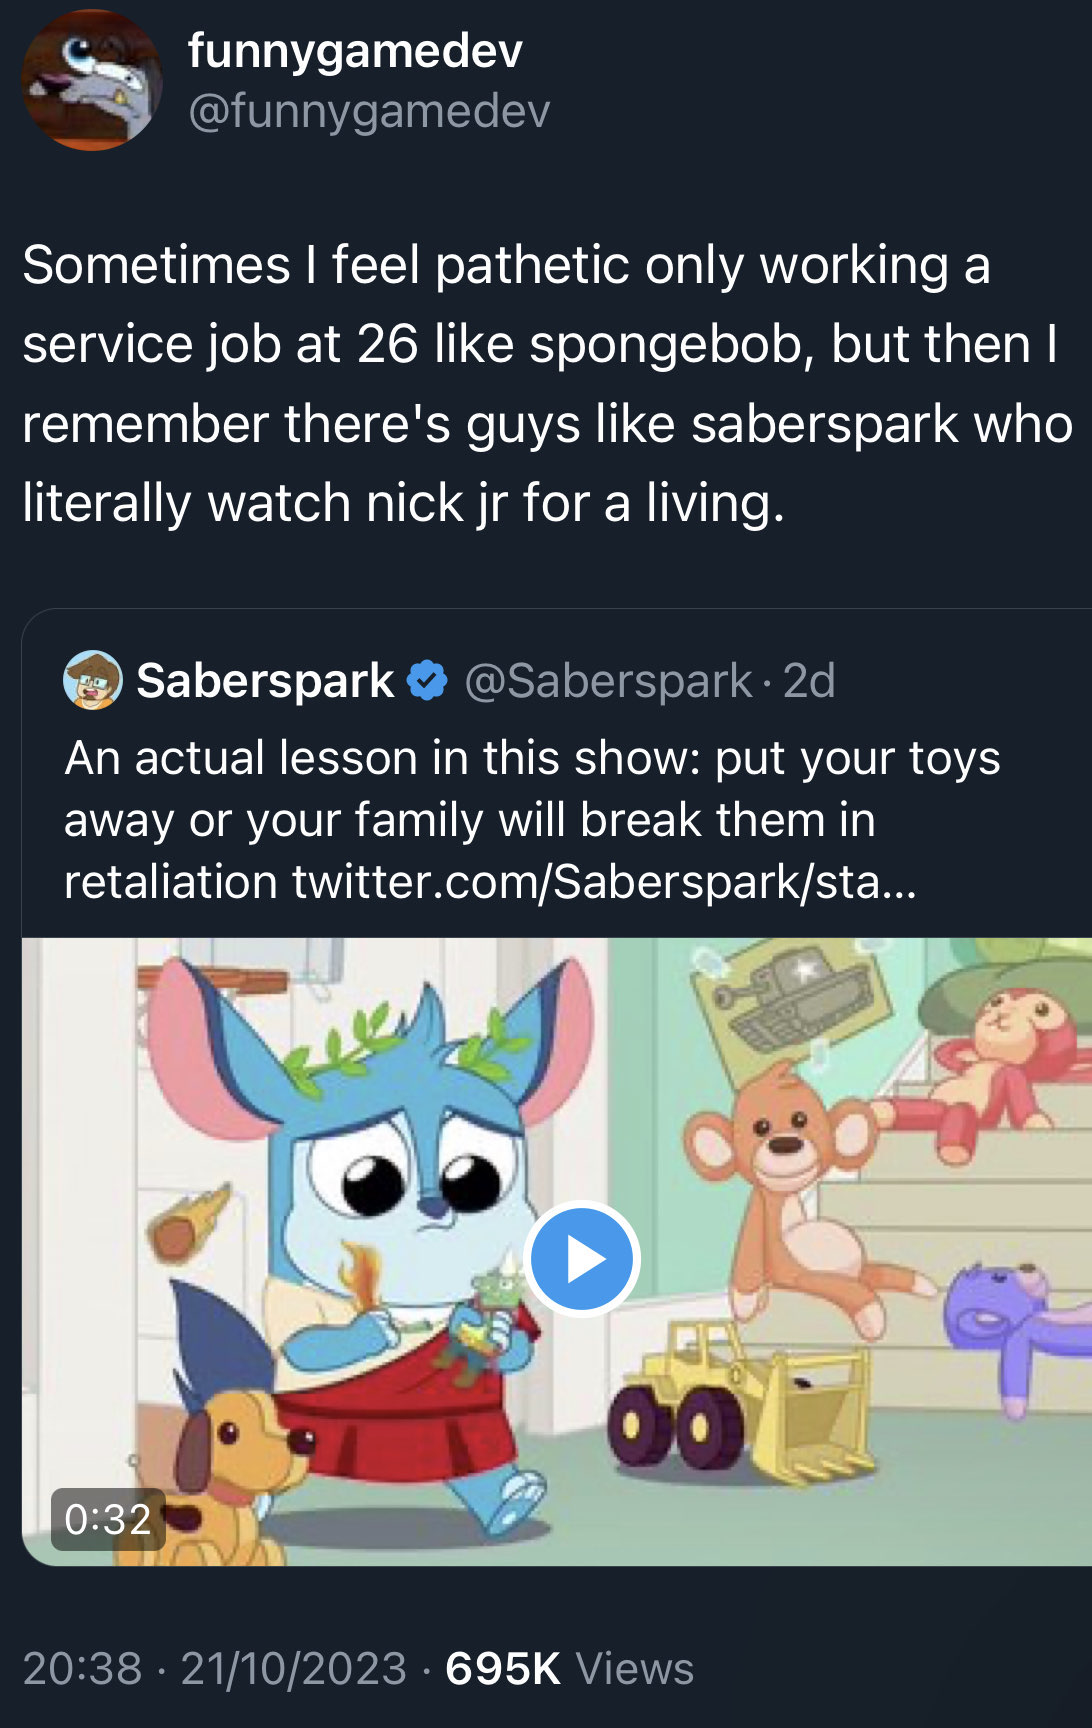The width and height of the screenshot is (1092, 1728).
Task: Tap the blue verified badge
Action: pyautogui.click(x=427, y=680)
